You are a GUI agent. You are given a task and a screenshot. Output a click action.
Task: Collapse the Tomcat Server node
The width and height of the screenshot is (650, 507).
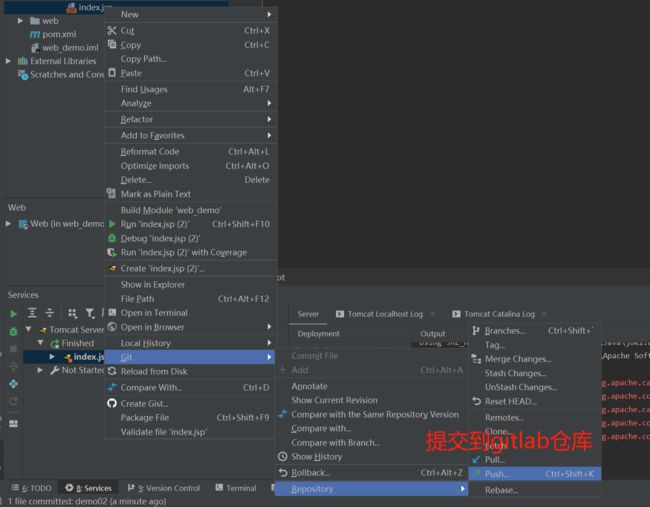tap(28, 329)
